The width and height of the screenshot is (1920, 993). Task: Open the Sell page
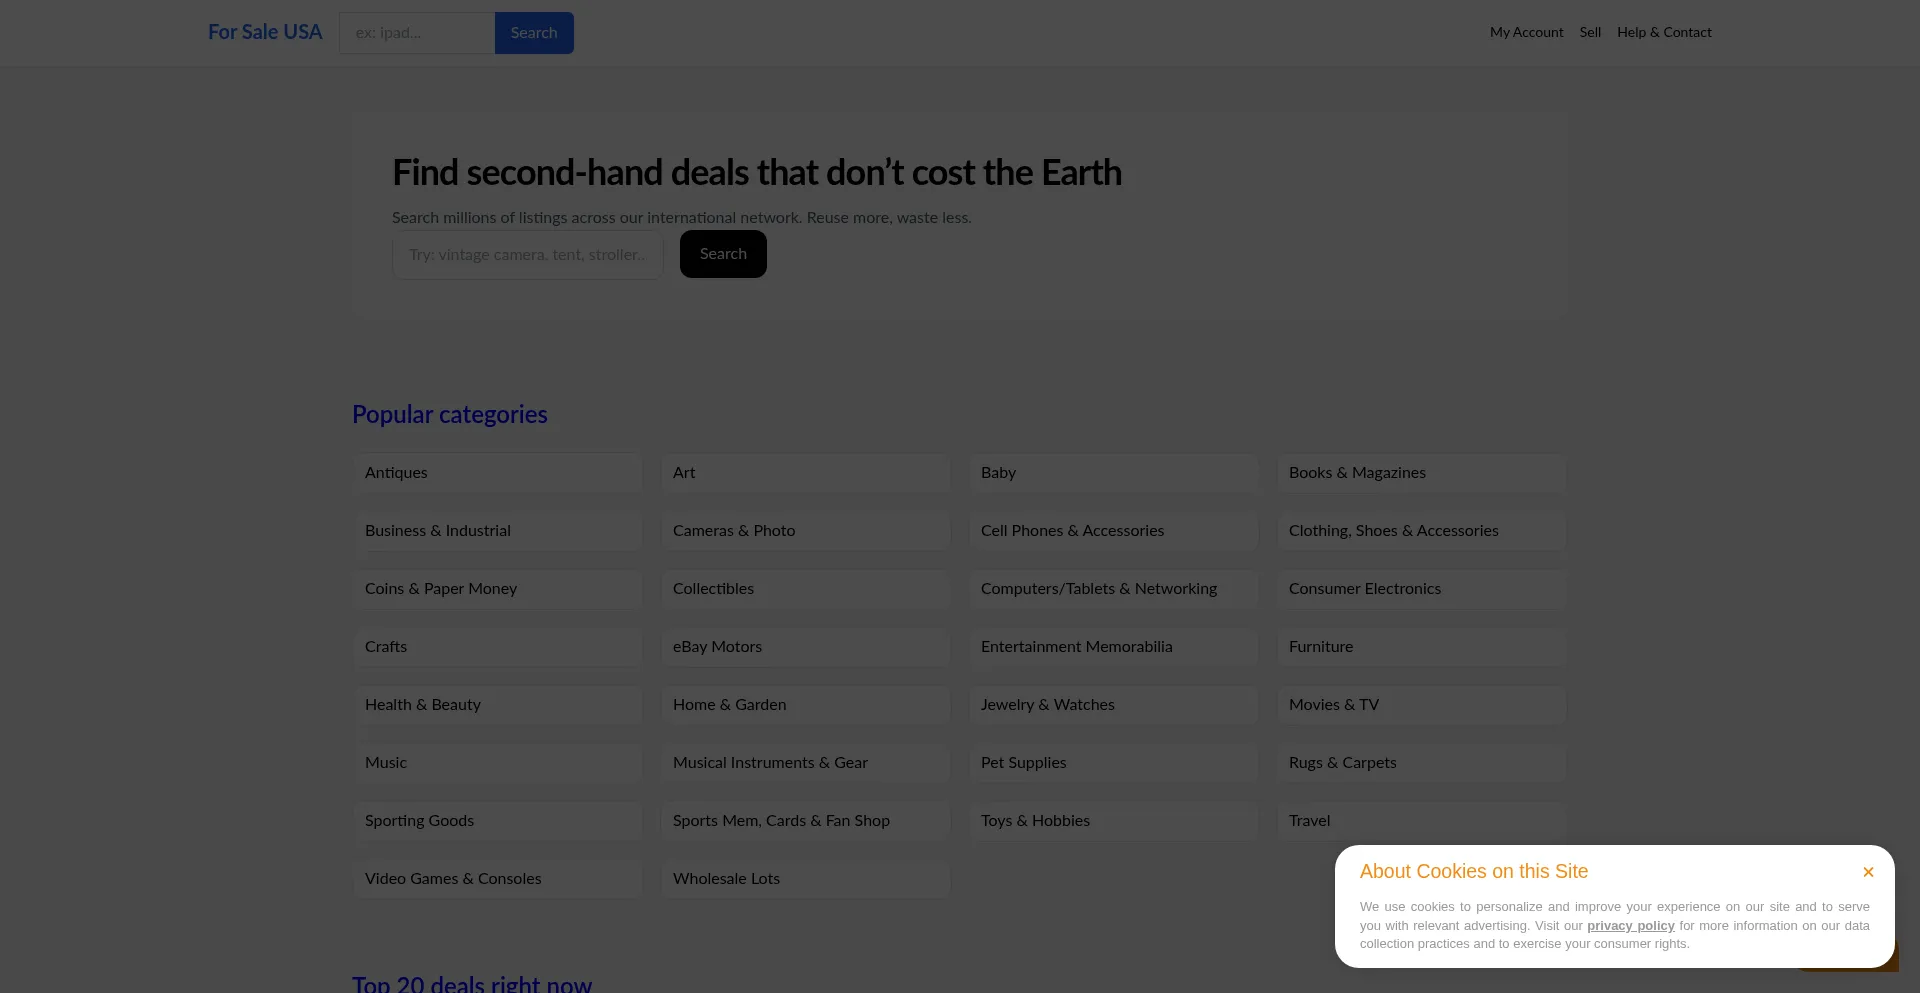point(1590,32)
